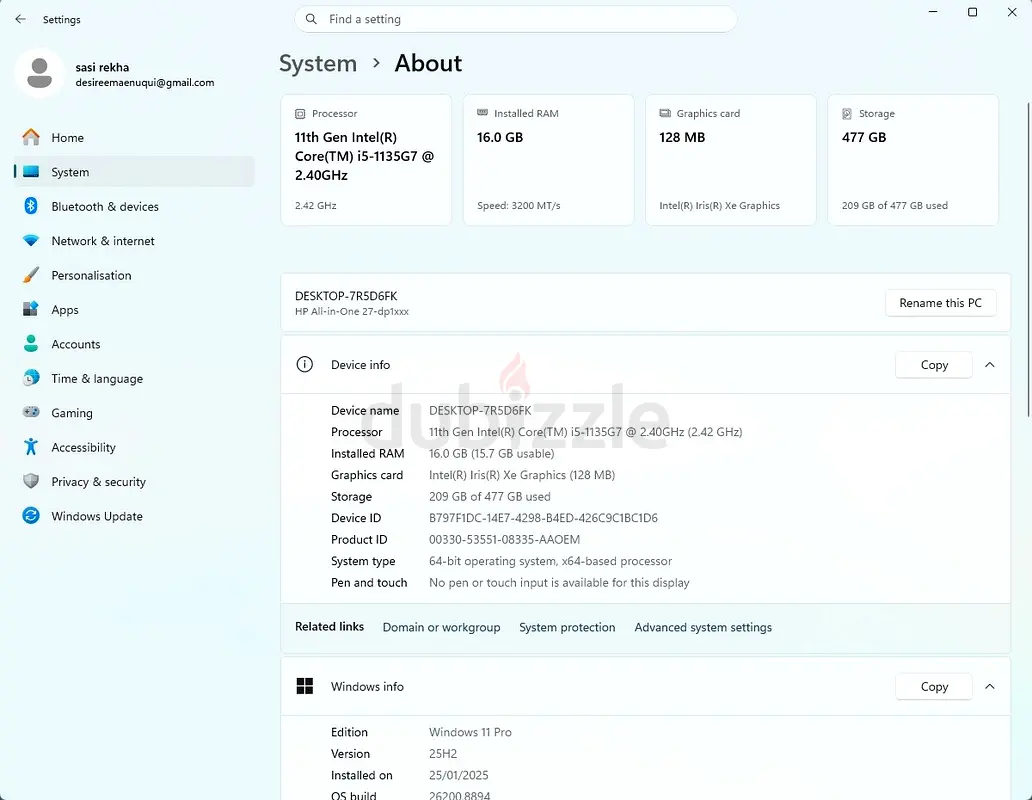
Task: Click the HP All-in-One 27-dp1xxx text
Action: click(351, 312)
